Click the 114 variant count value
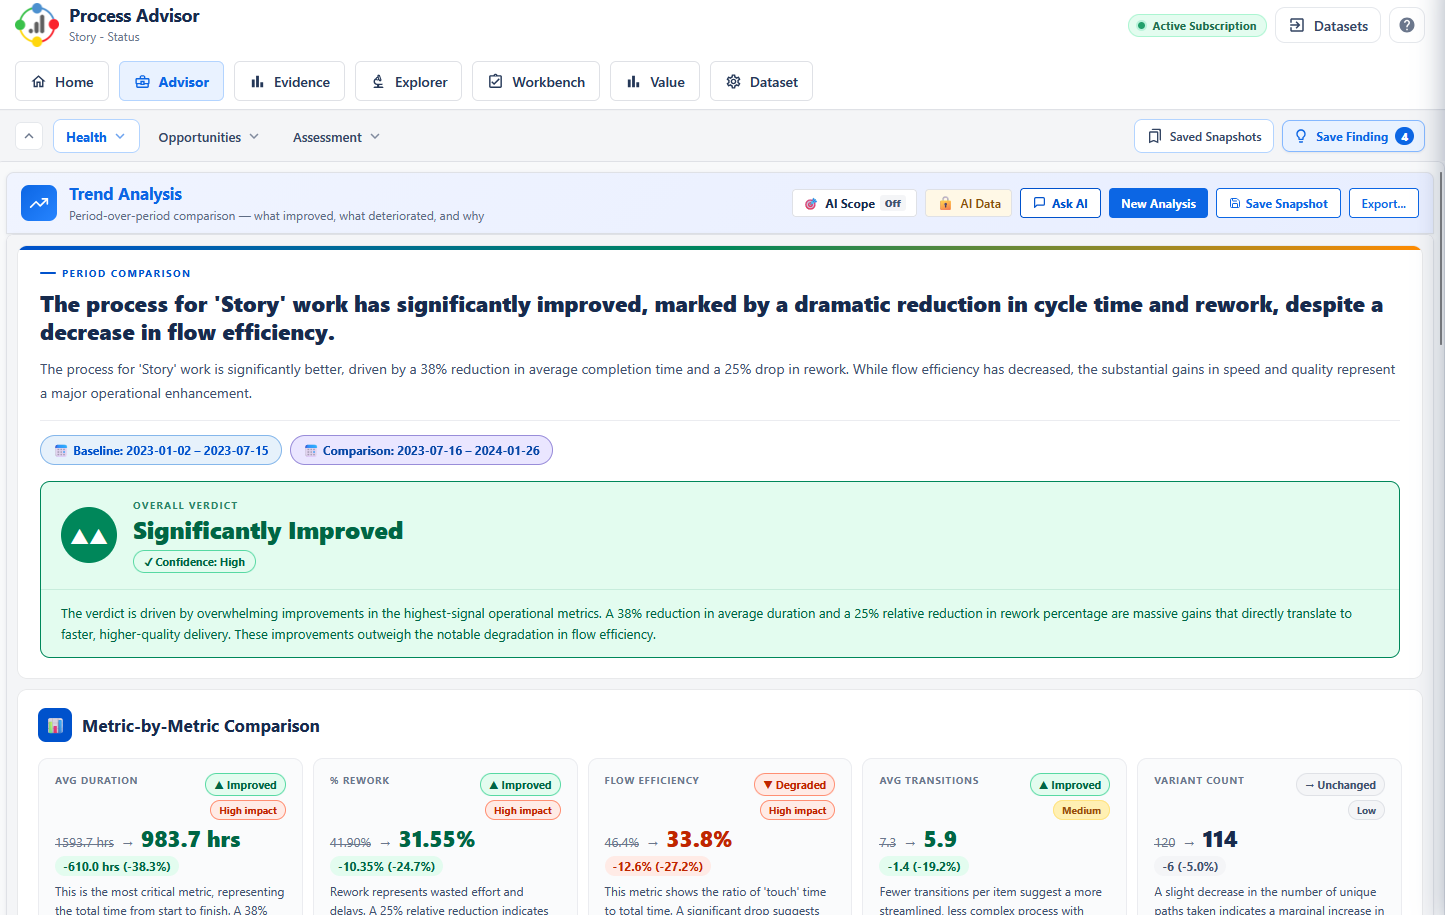This screenshot has height=915, width=1445. point(1220,839)
